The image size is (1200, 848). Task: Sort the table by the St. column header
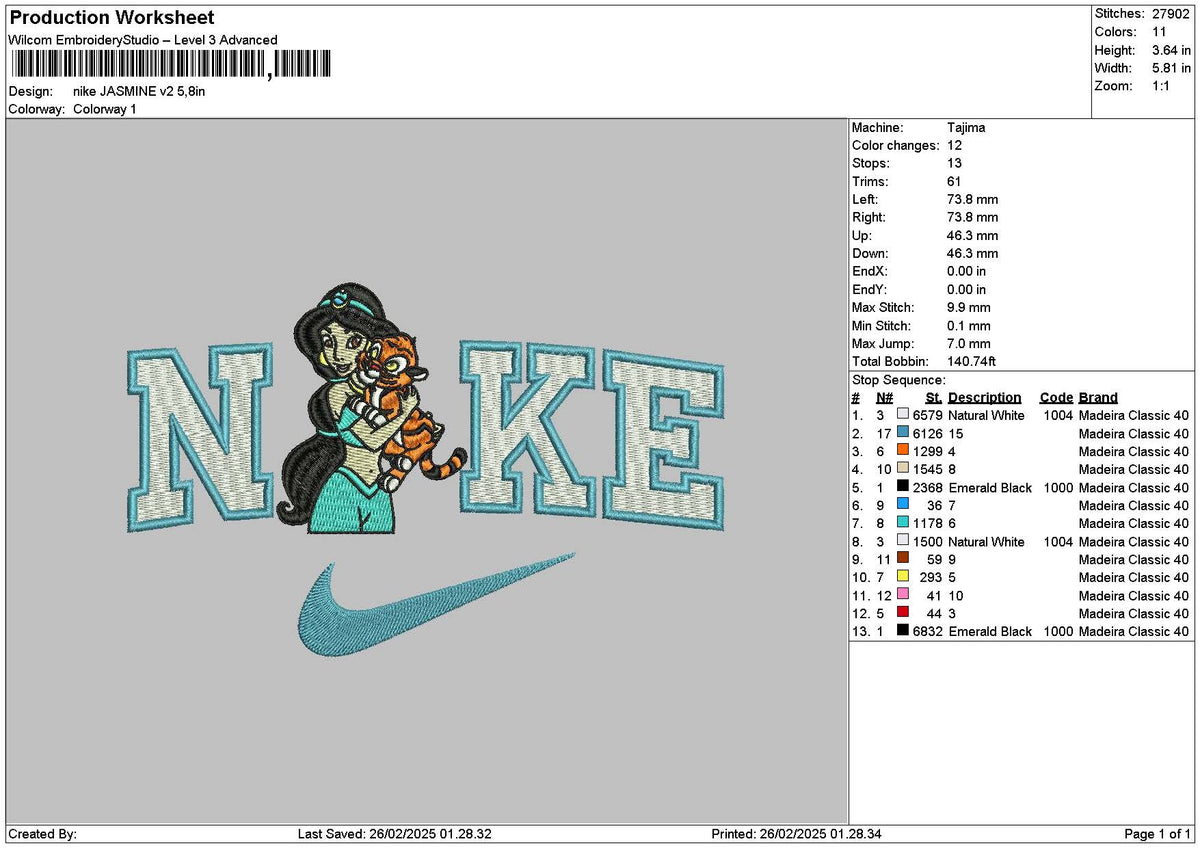[931, 397]
